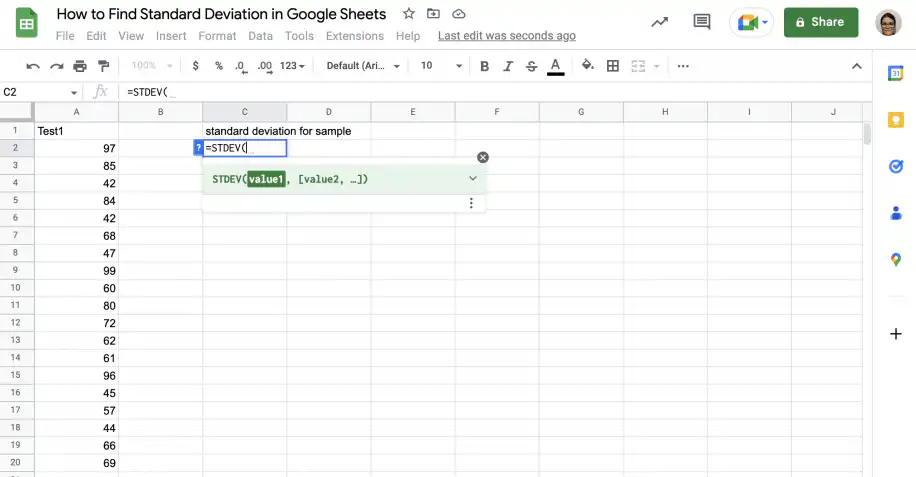
Task: Open more number formats 123 menu
Action: pos(292,66)
